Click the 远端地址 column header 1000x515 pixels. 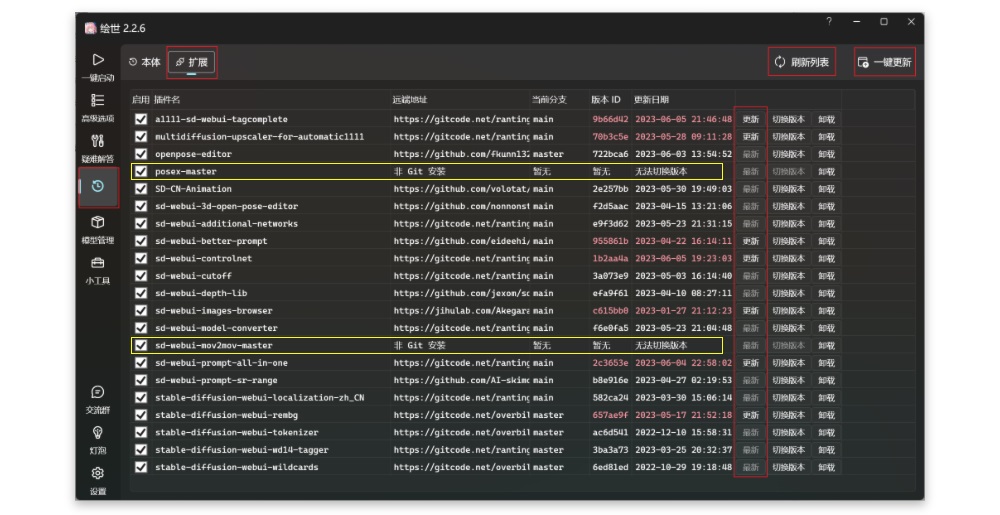(x=409, y=99)
